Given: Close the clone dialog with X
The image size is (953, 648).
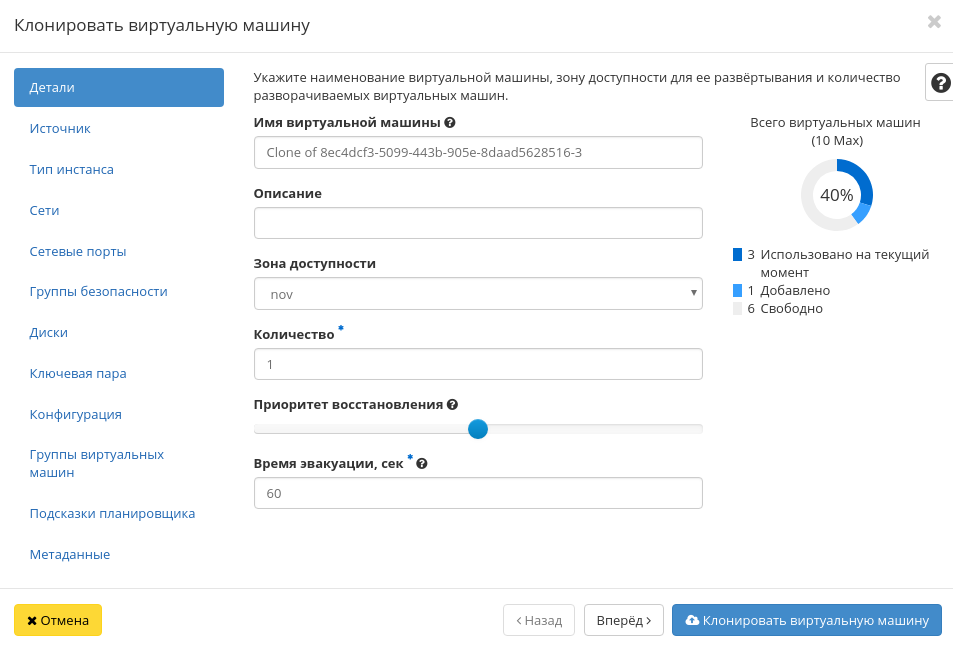Looking at the screenshot, I should click(x=934, y=22).
